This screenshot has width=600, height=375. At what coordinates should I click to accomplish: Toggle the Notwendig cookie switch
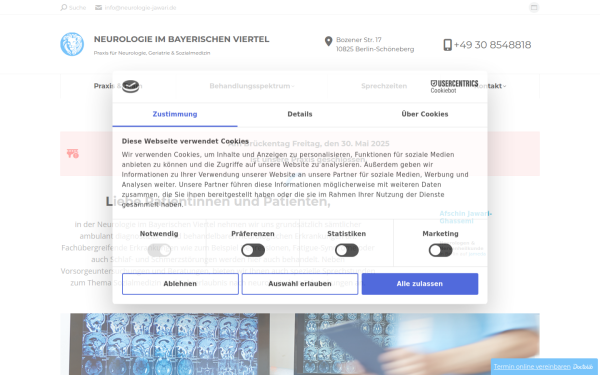[x=159, y=251]
